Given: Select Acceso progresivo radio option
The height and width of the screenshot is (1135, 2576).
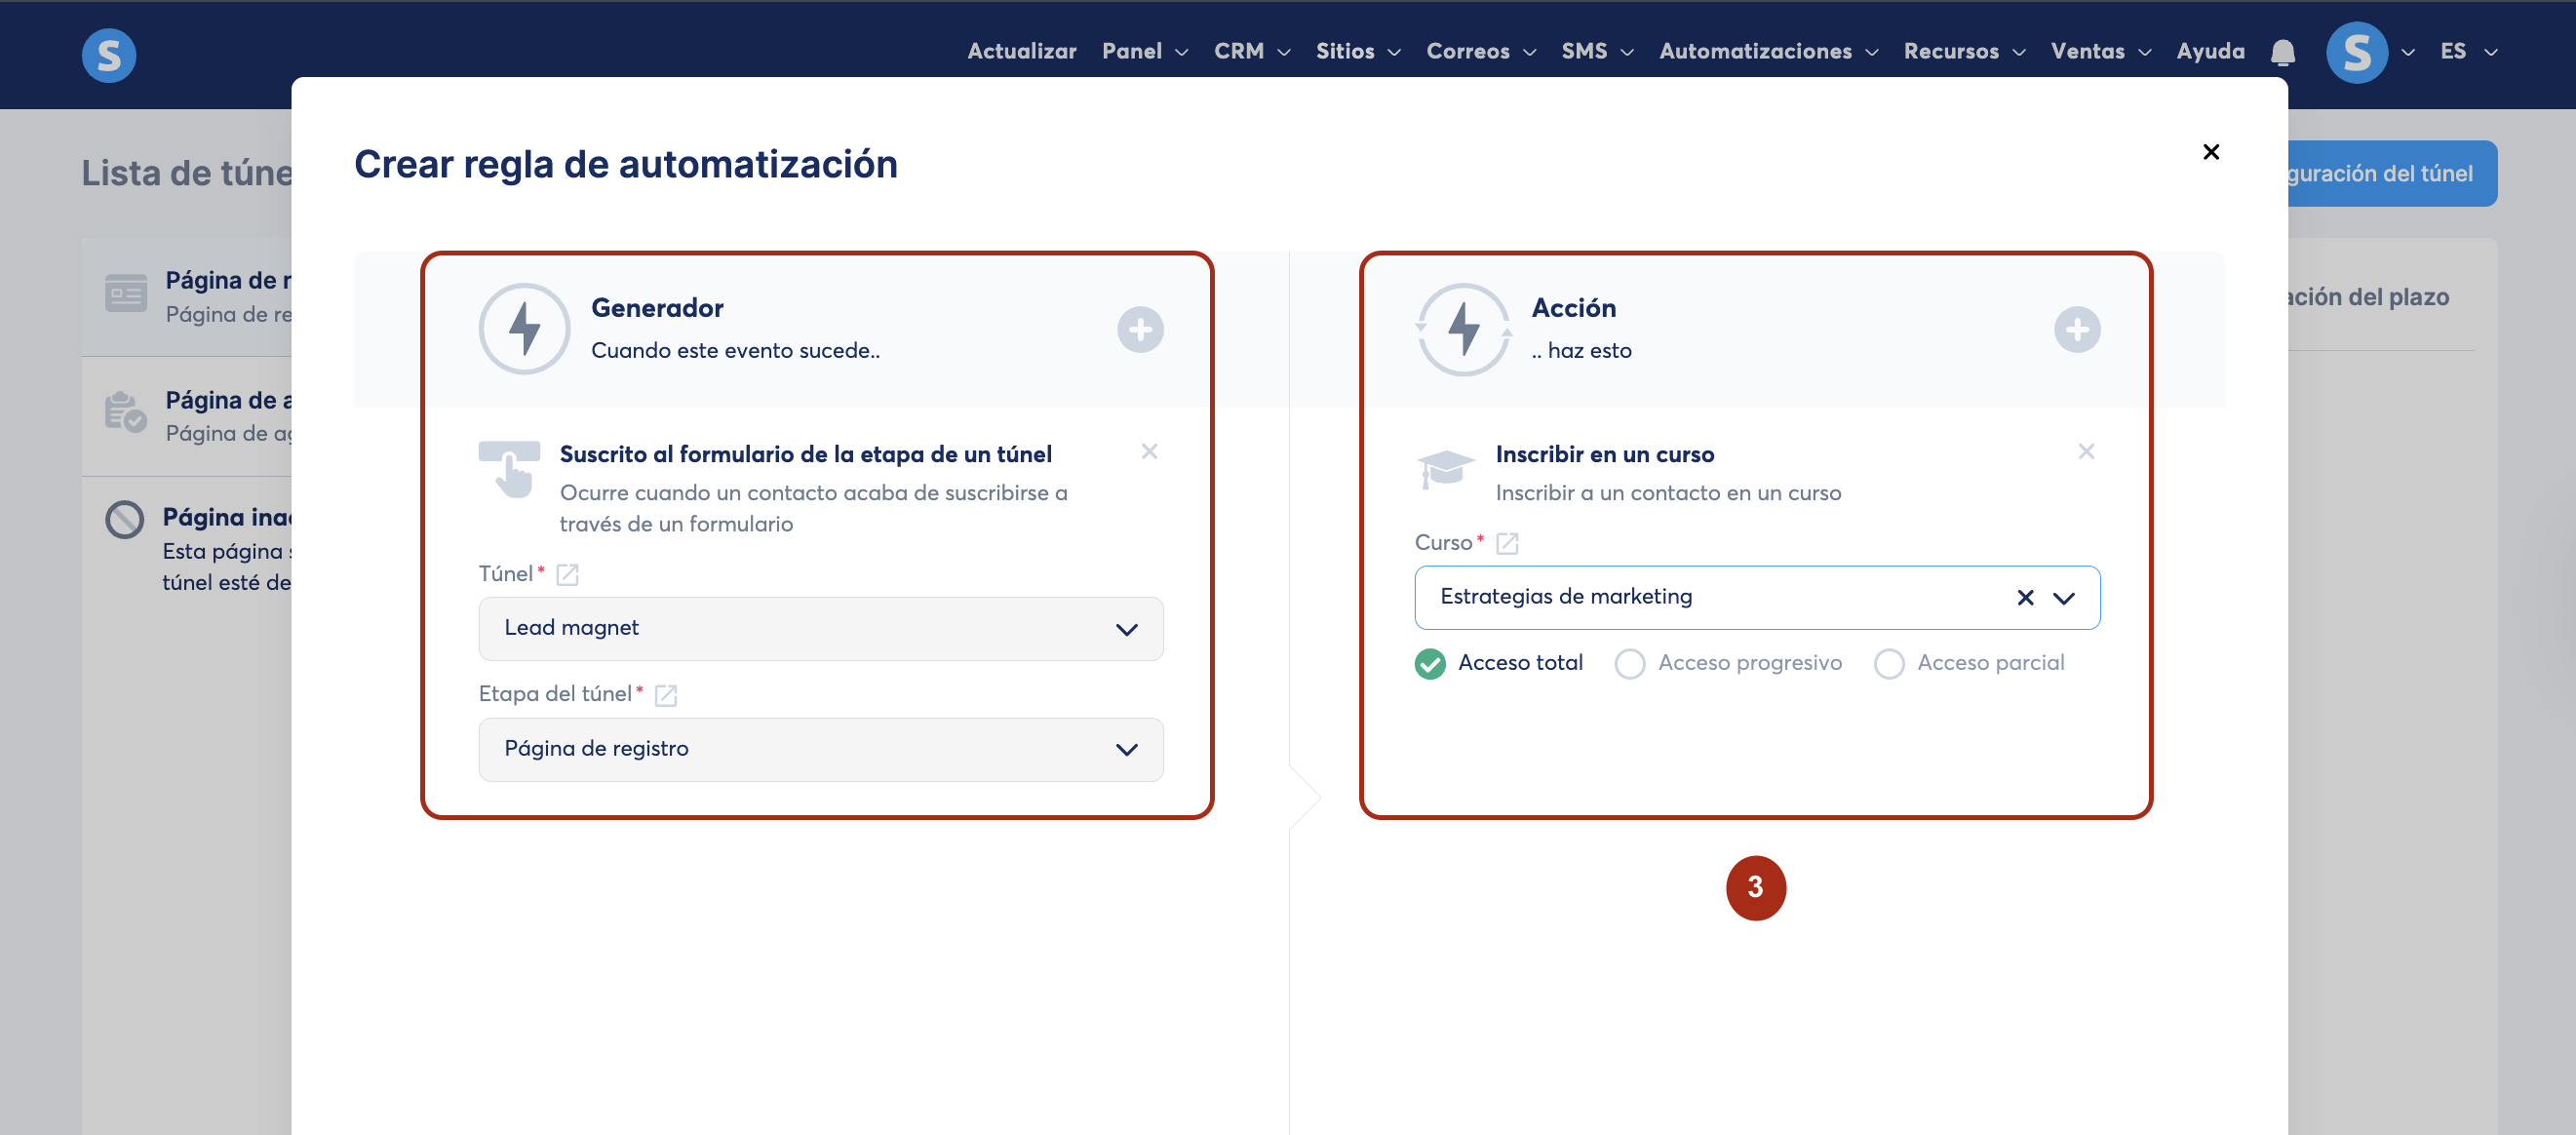Looking at the screenshot, I should point(1630,664).
